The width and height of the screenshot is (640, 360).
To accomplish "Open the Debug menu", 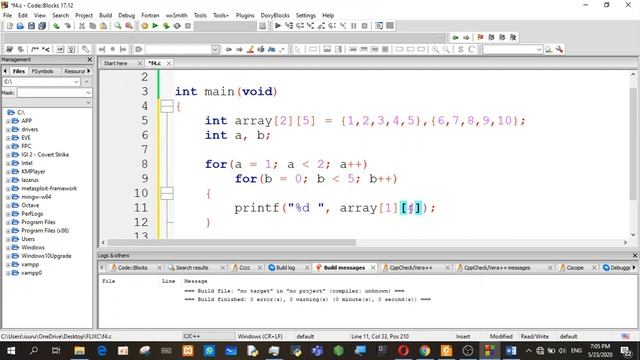I will (x=127, y=15).
